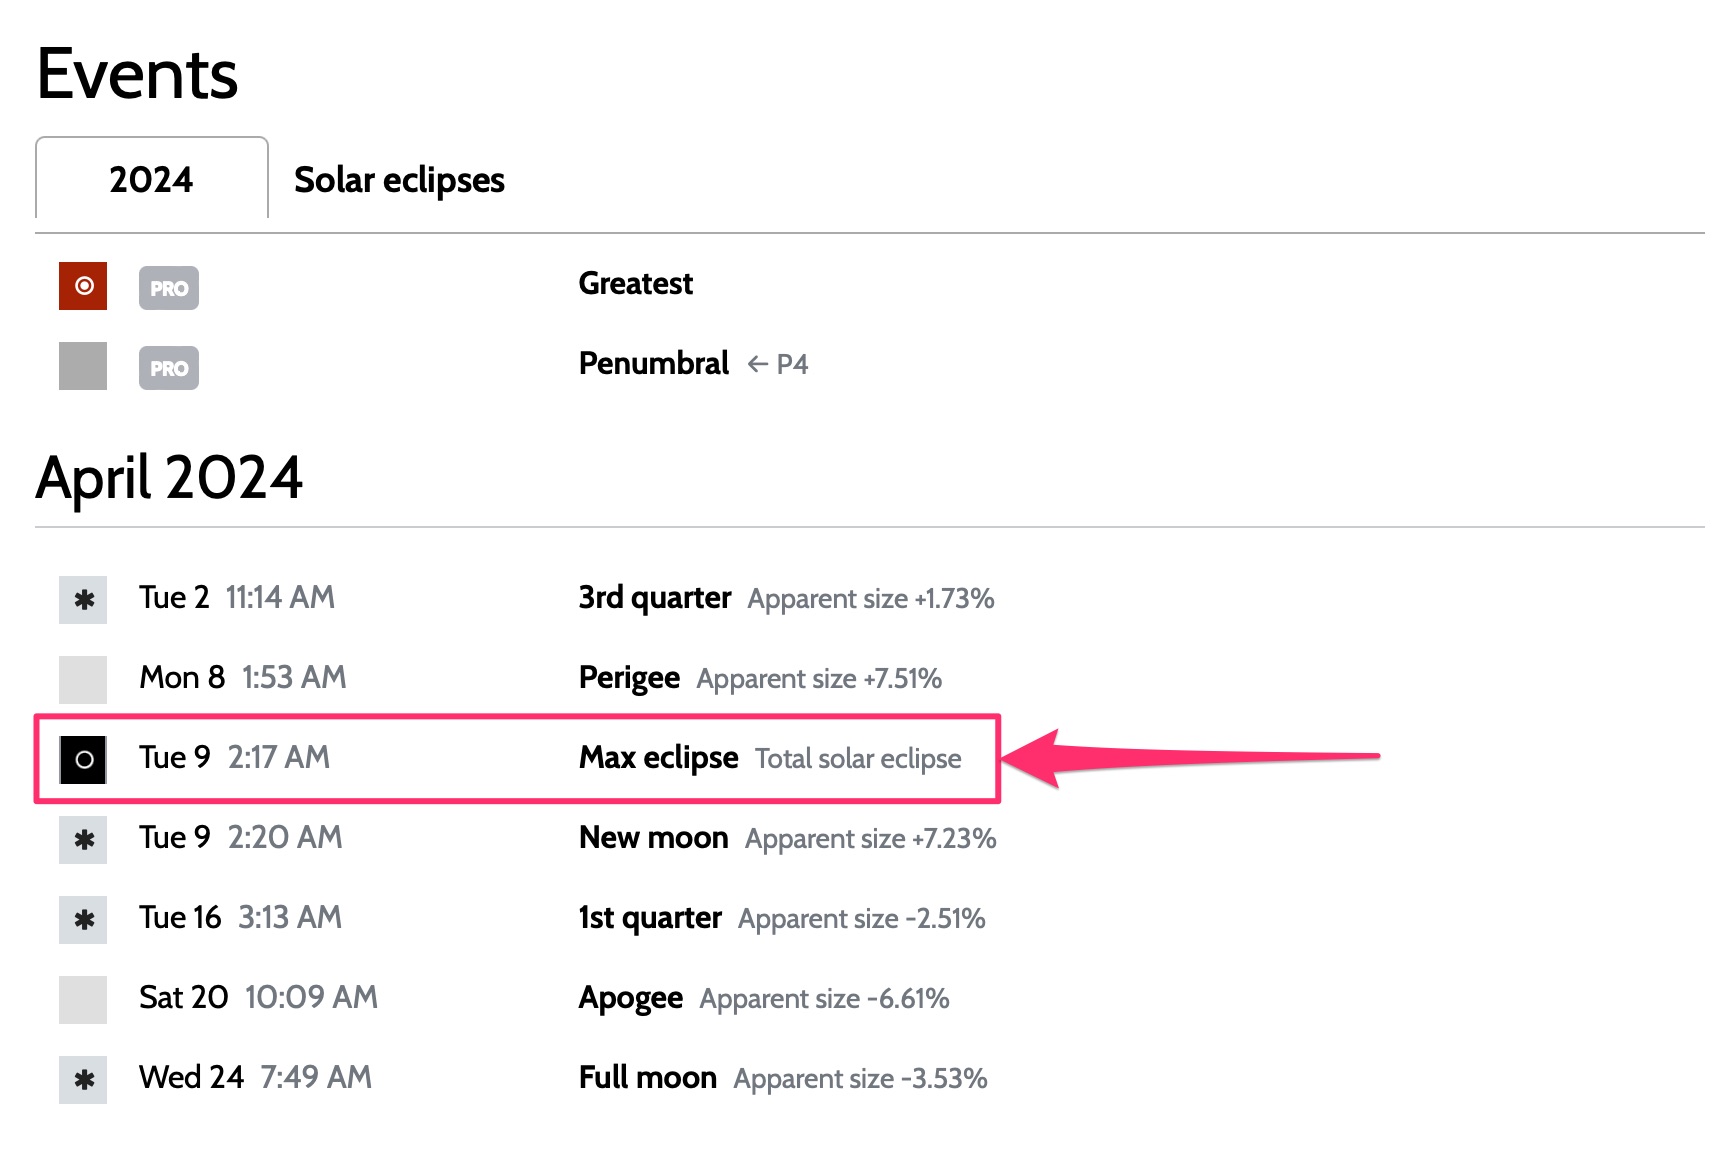The width and height of the screenshot is (1732, 1150).
Task: Switch to the Solar eclipses tab
Action: (399, 180)
